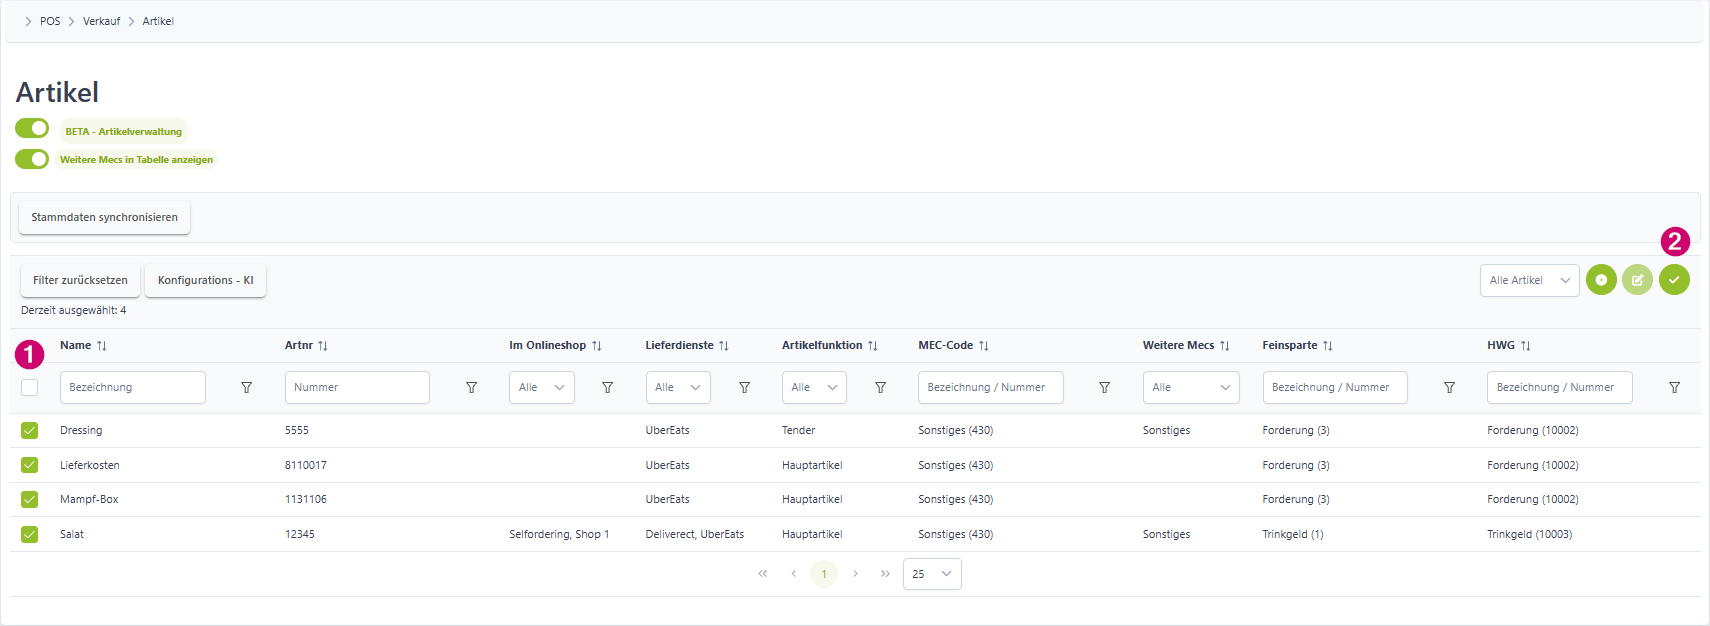The height and width of the screenshot is (626, 1710).
Task: Open the Name column filter icon
Action: coord(247,387)
